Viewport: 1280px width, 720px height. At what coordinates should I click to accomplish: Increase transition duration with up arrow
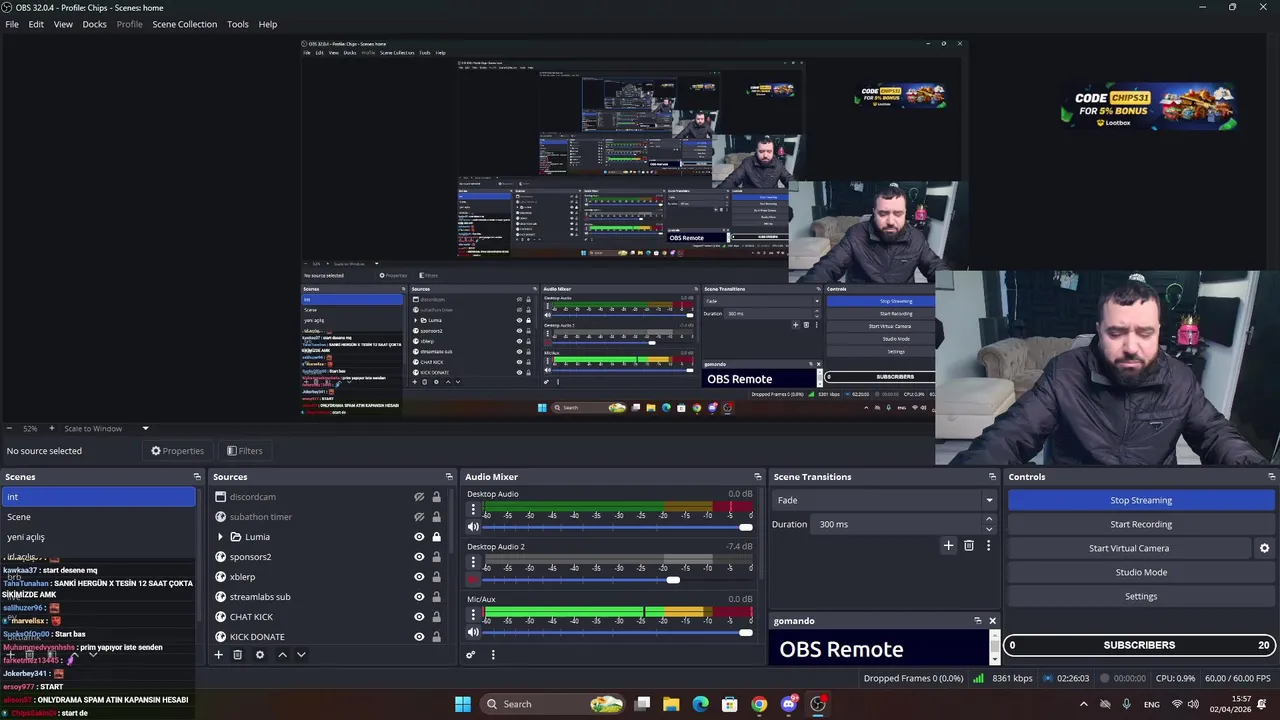(989, 519)
